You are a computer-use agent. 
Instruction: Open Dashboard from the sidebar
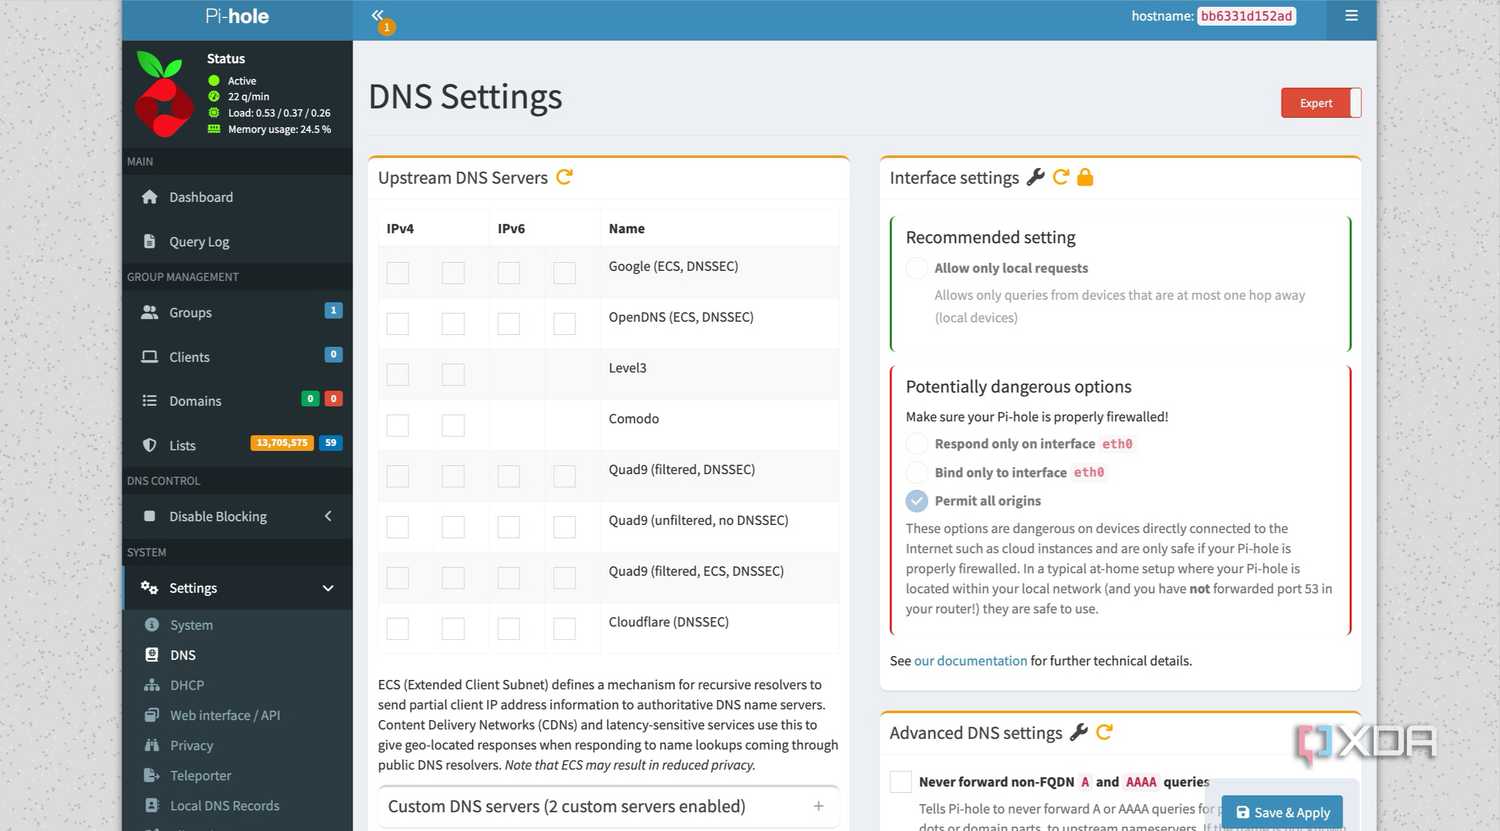[237, 197]
